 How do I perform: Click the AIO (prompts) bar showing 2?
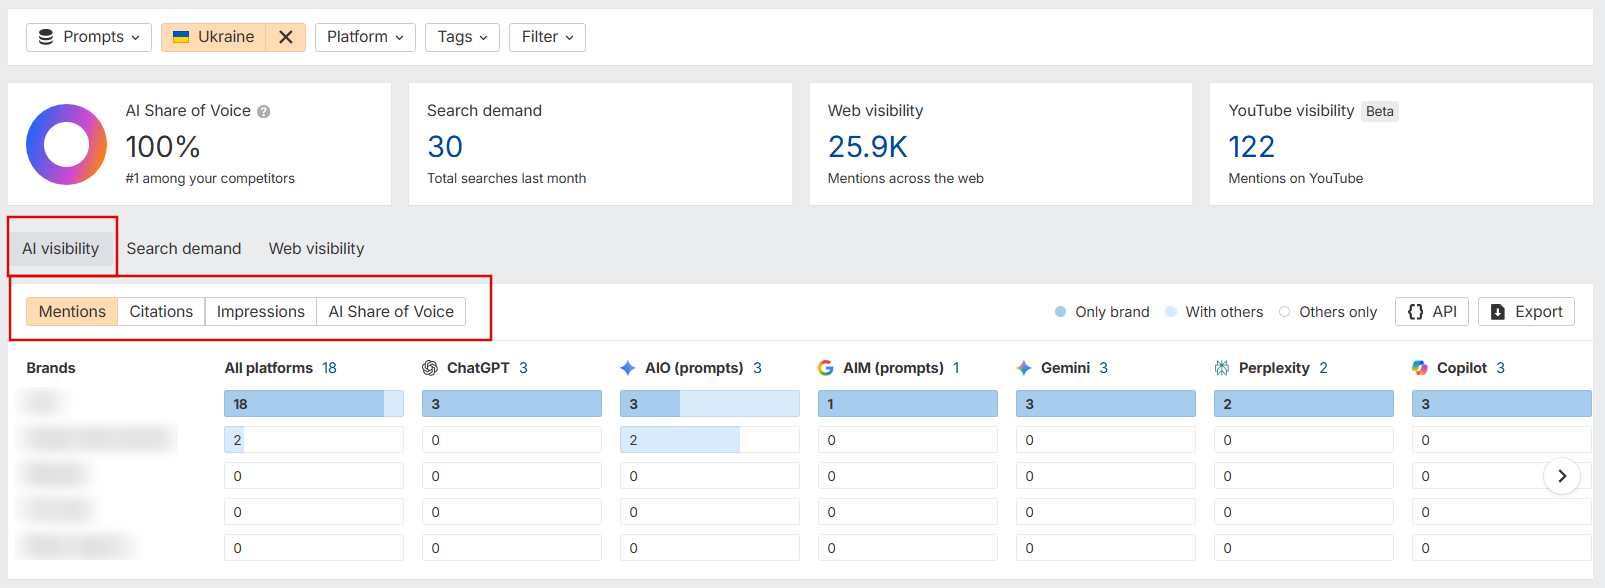pyautogui.click(x=710, y=440)
